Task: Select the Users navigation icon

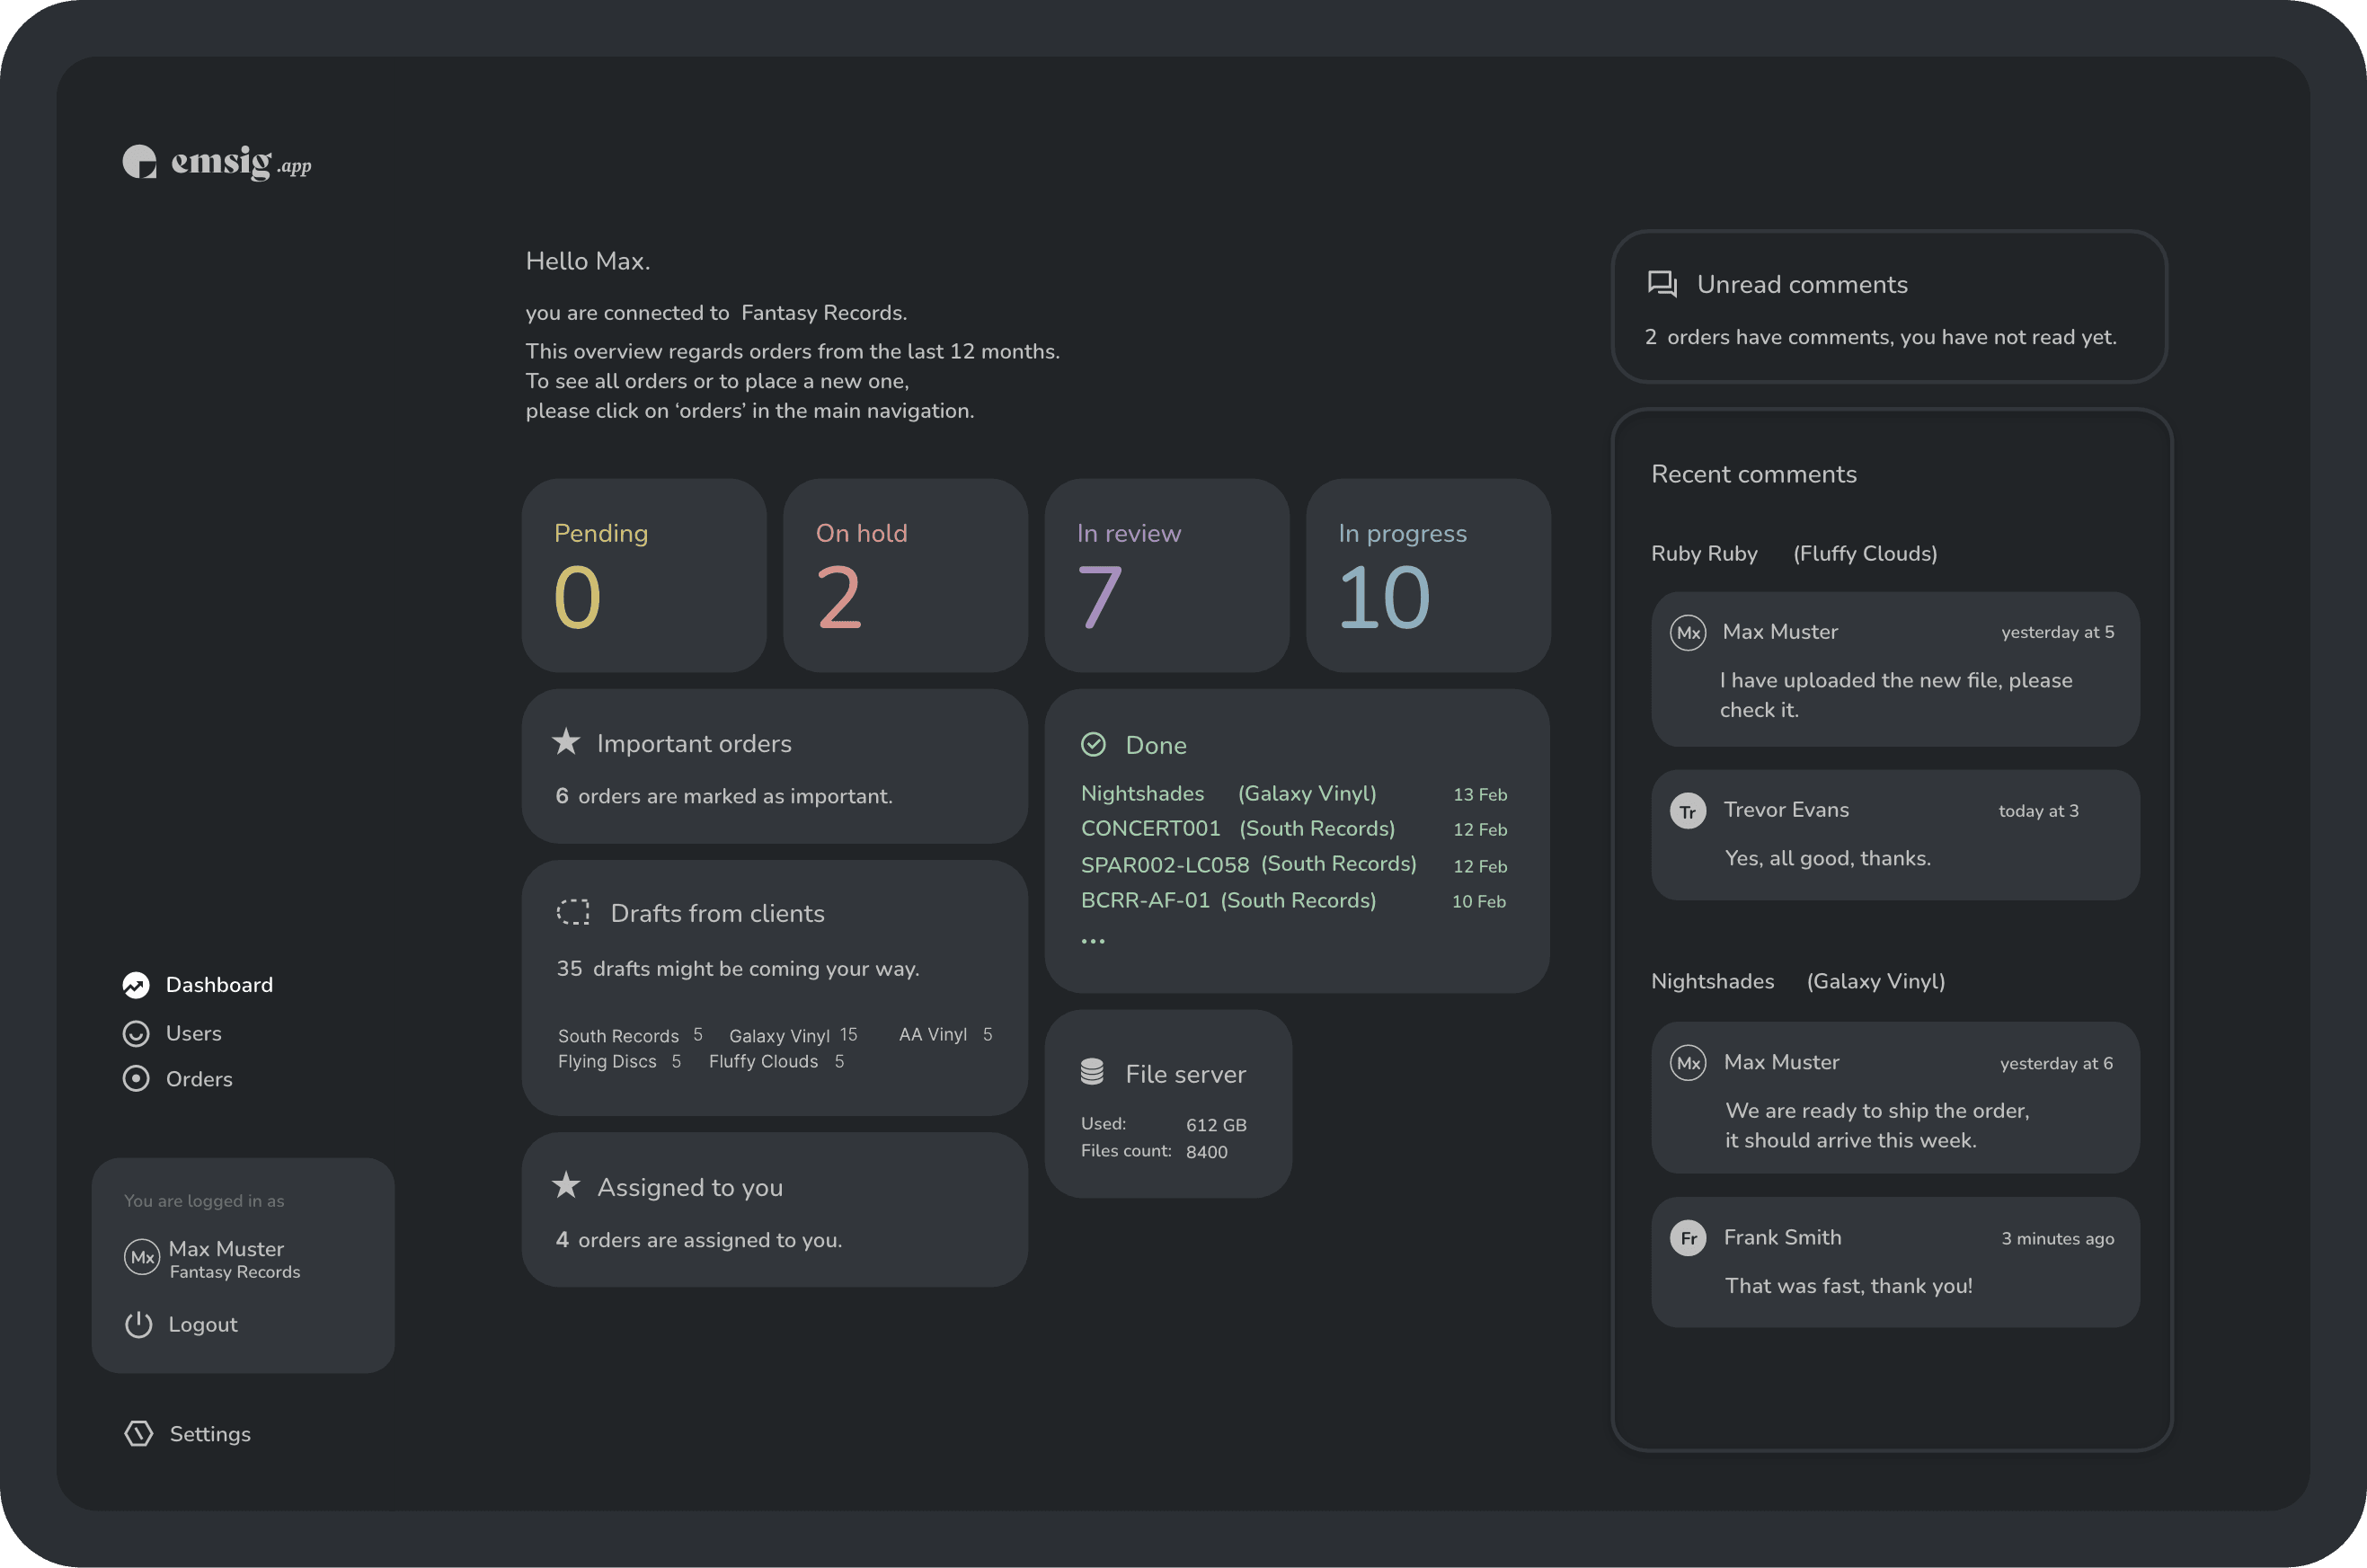Action: [x=136, y=1033]
